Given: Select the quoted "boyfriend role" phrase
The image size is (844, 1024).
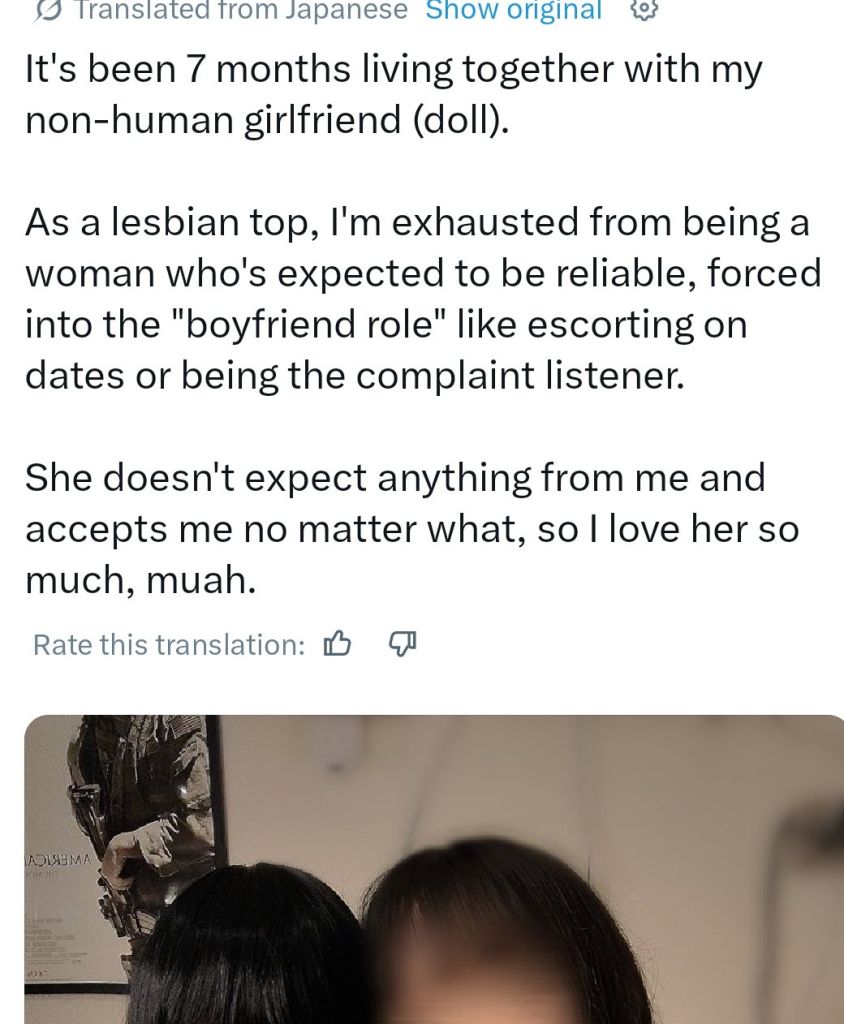Looking at the screenshot, I should coord(310,325).
